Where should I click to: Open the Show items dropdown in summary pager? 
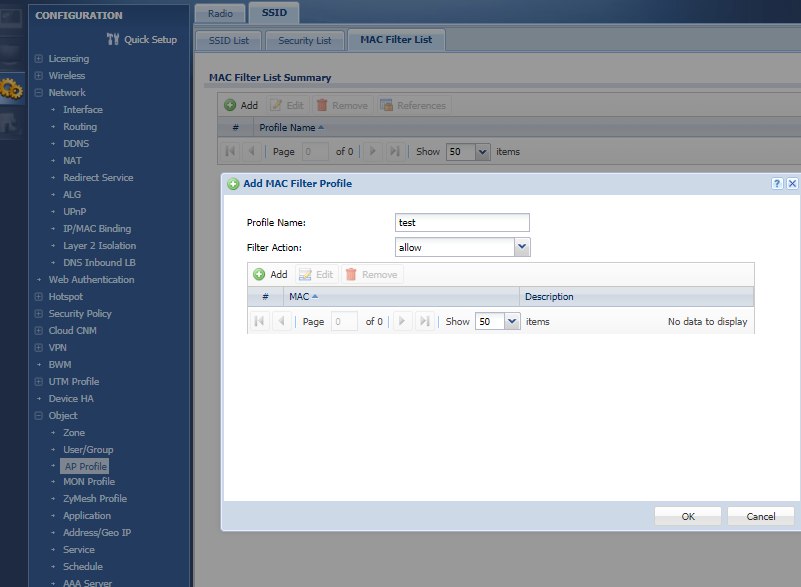482,152
